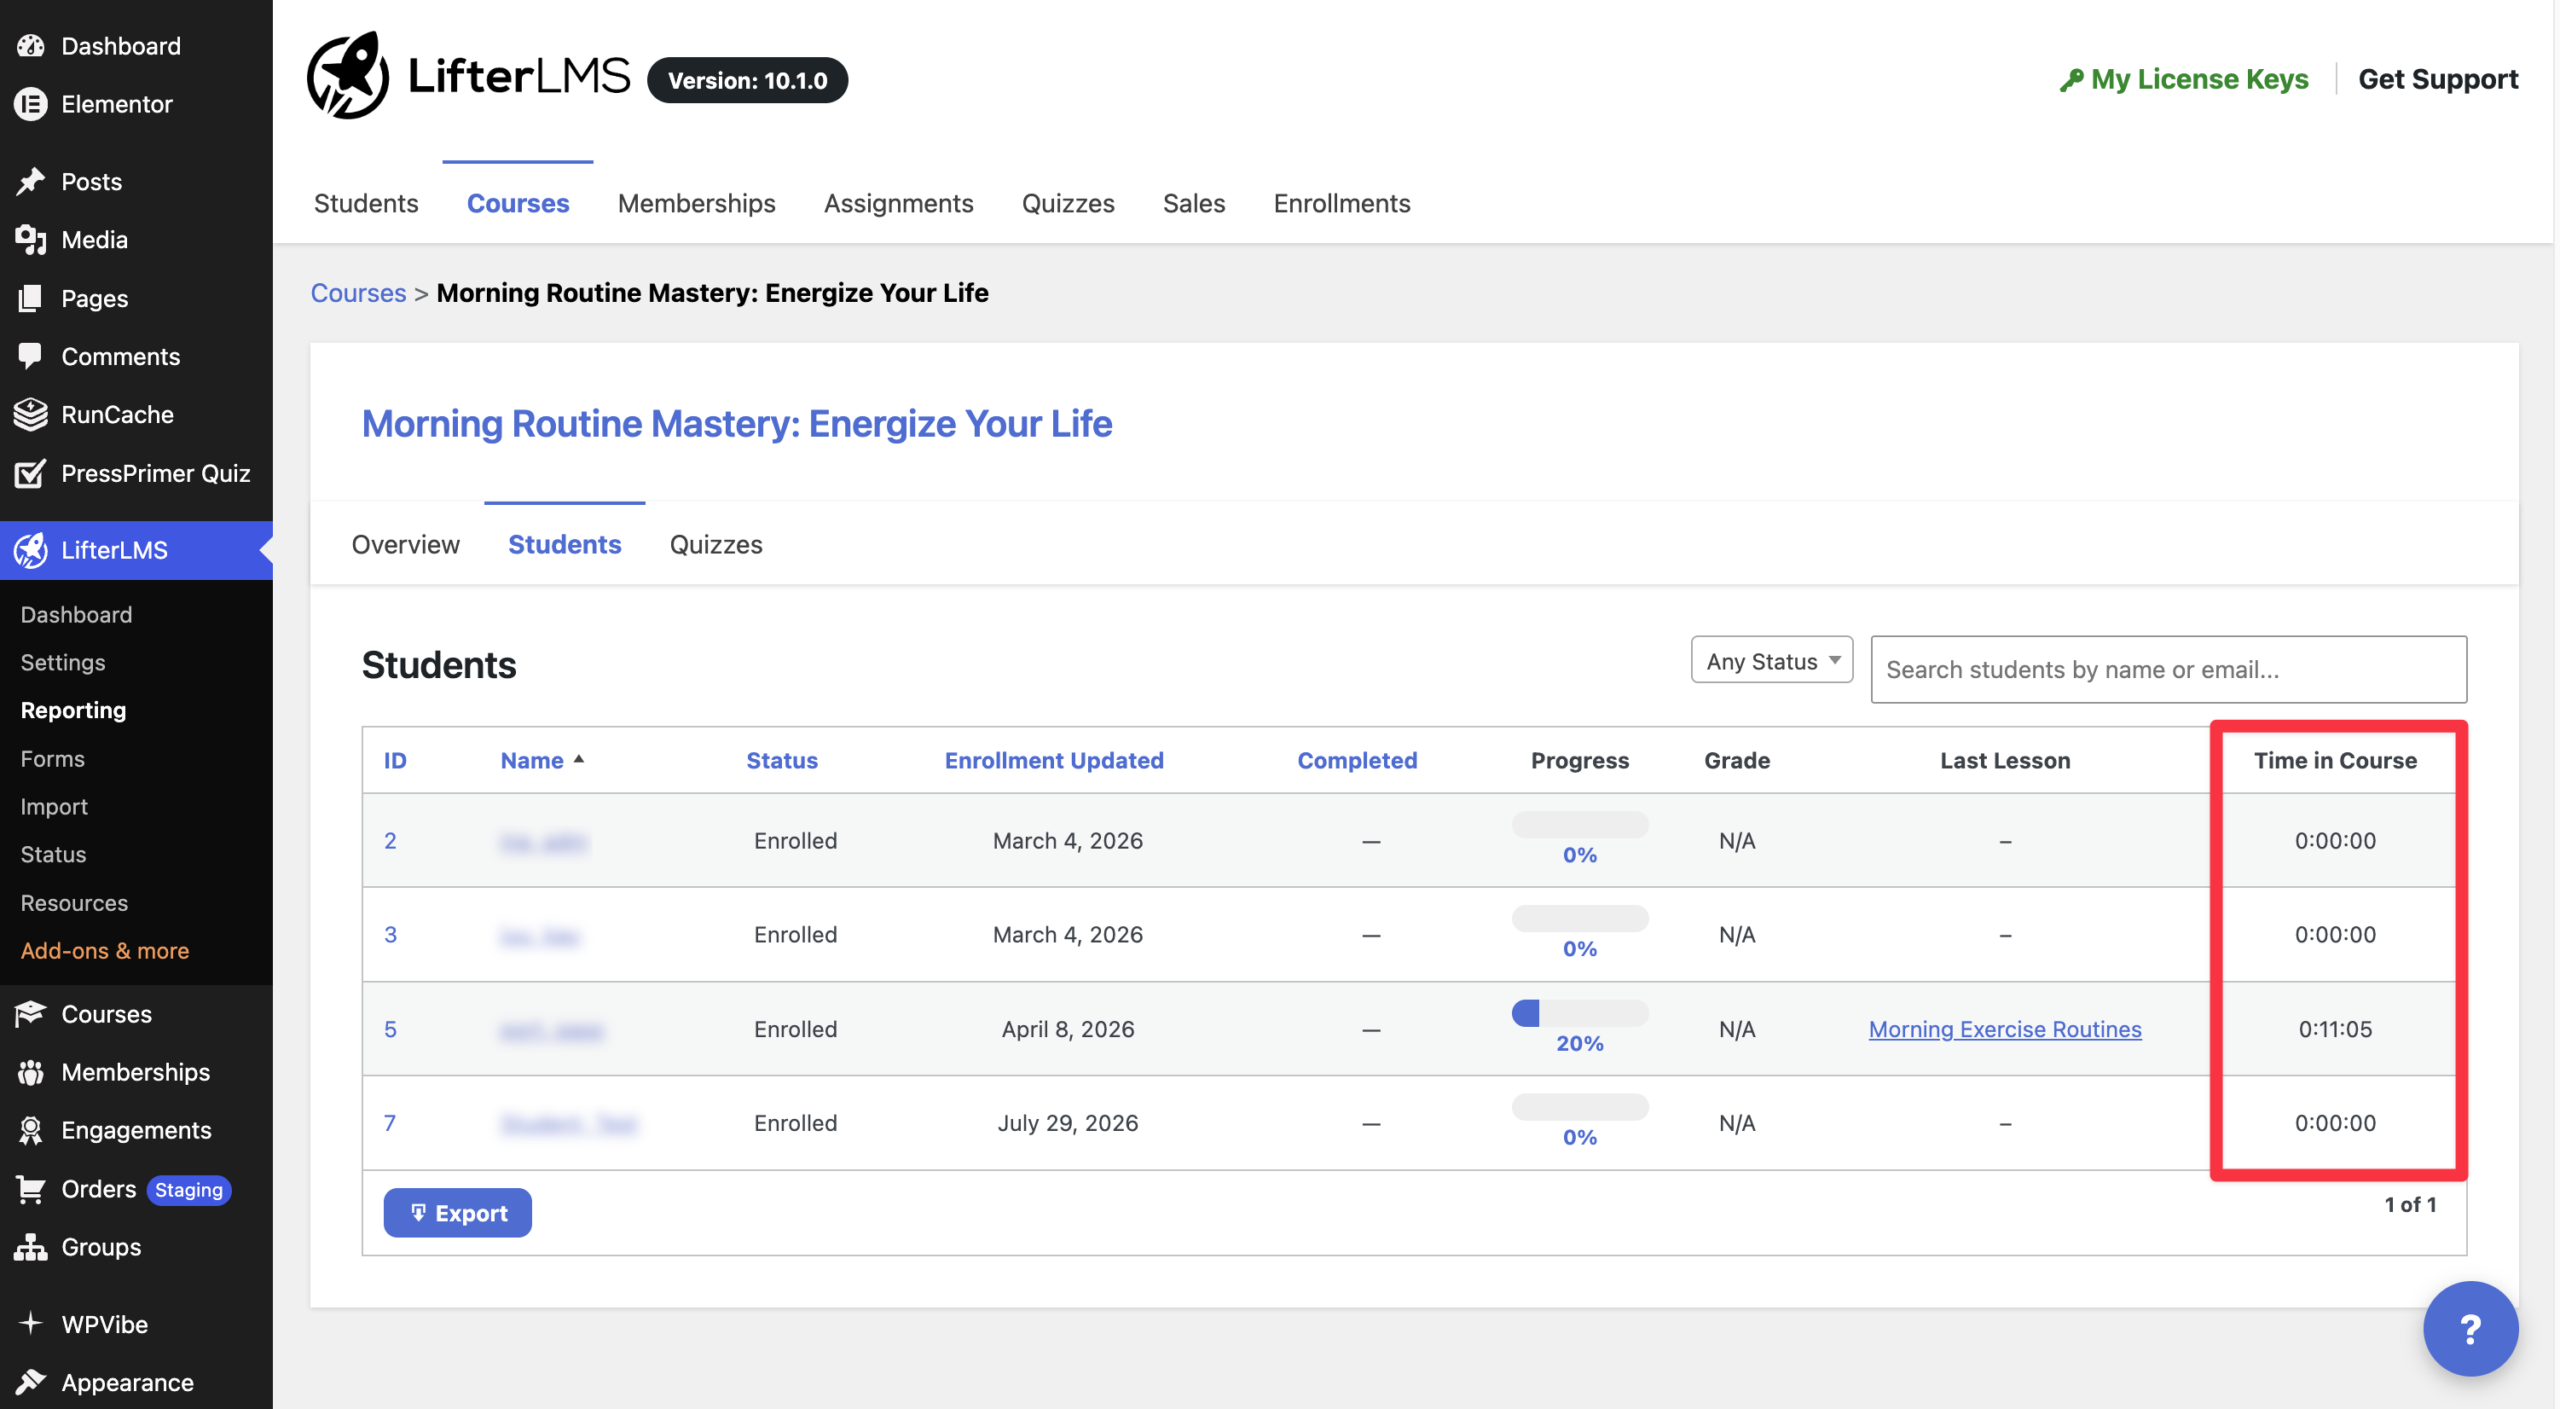2560x1409 pixels.
Task: Click the Comments bubble icon
Action: tap(31, 356)
